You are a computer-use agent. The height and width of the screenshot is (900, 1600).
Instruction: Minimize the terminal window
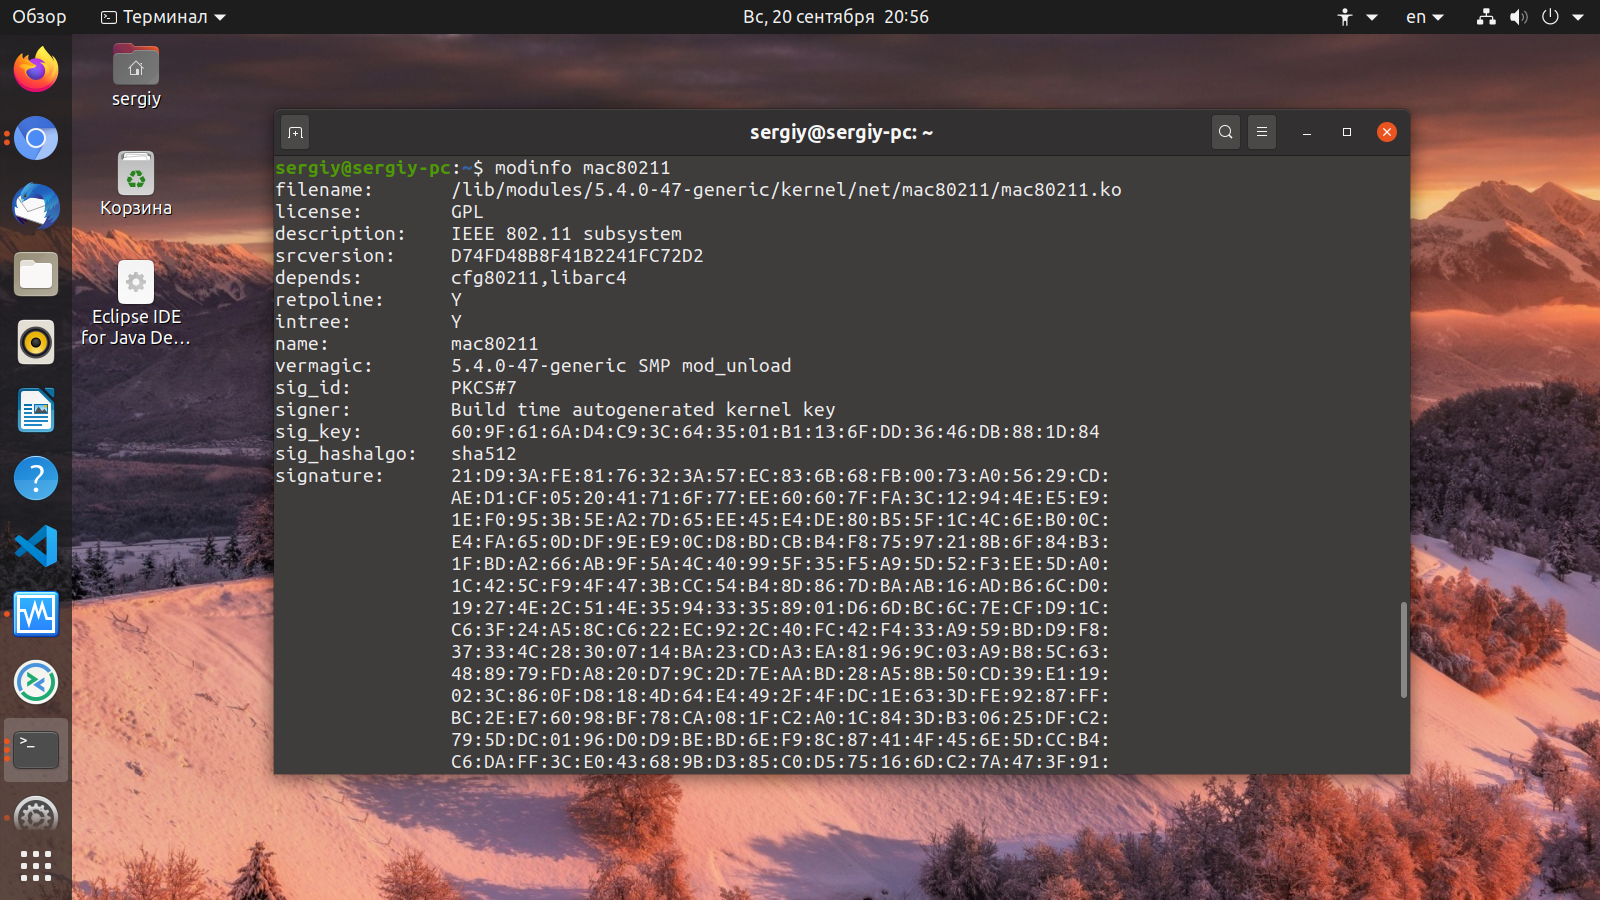click(x=1307, y=132)
